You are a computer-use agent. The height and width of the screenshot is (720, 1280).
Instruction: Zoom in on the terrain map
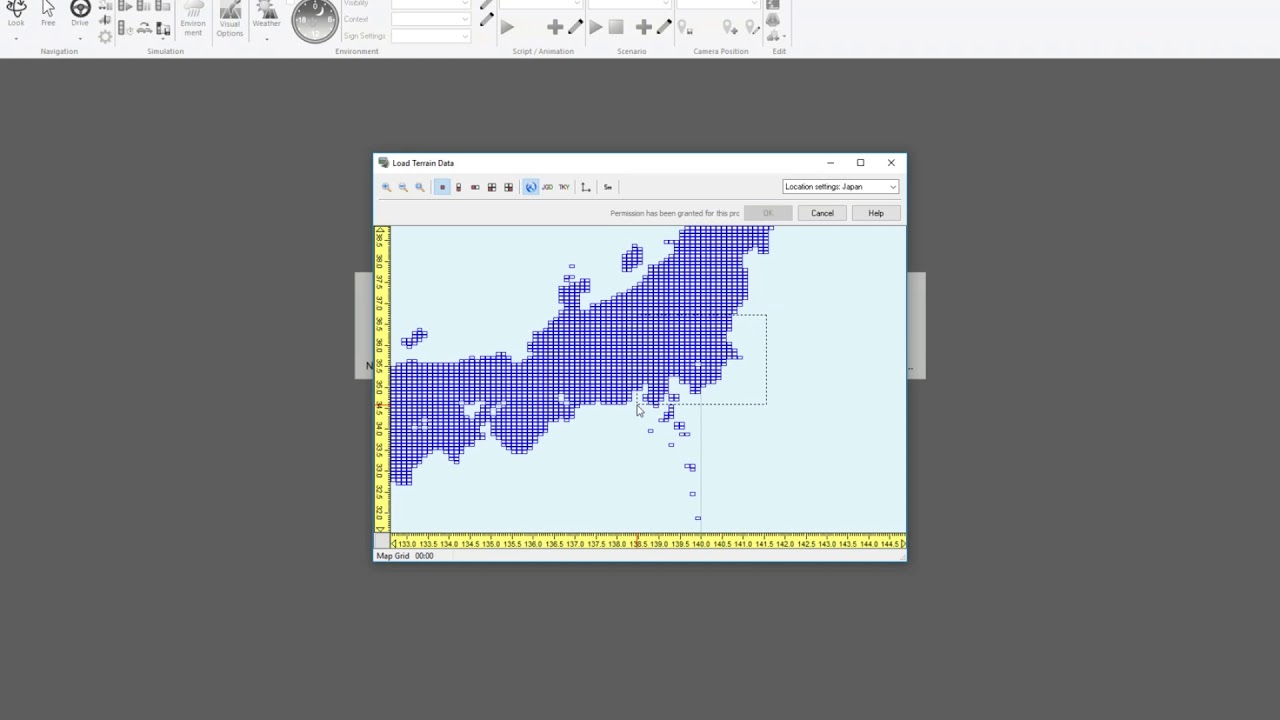[x=386, y=187]
